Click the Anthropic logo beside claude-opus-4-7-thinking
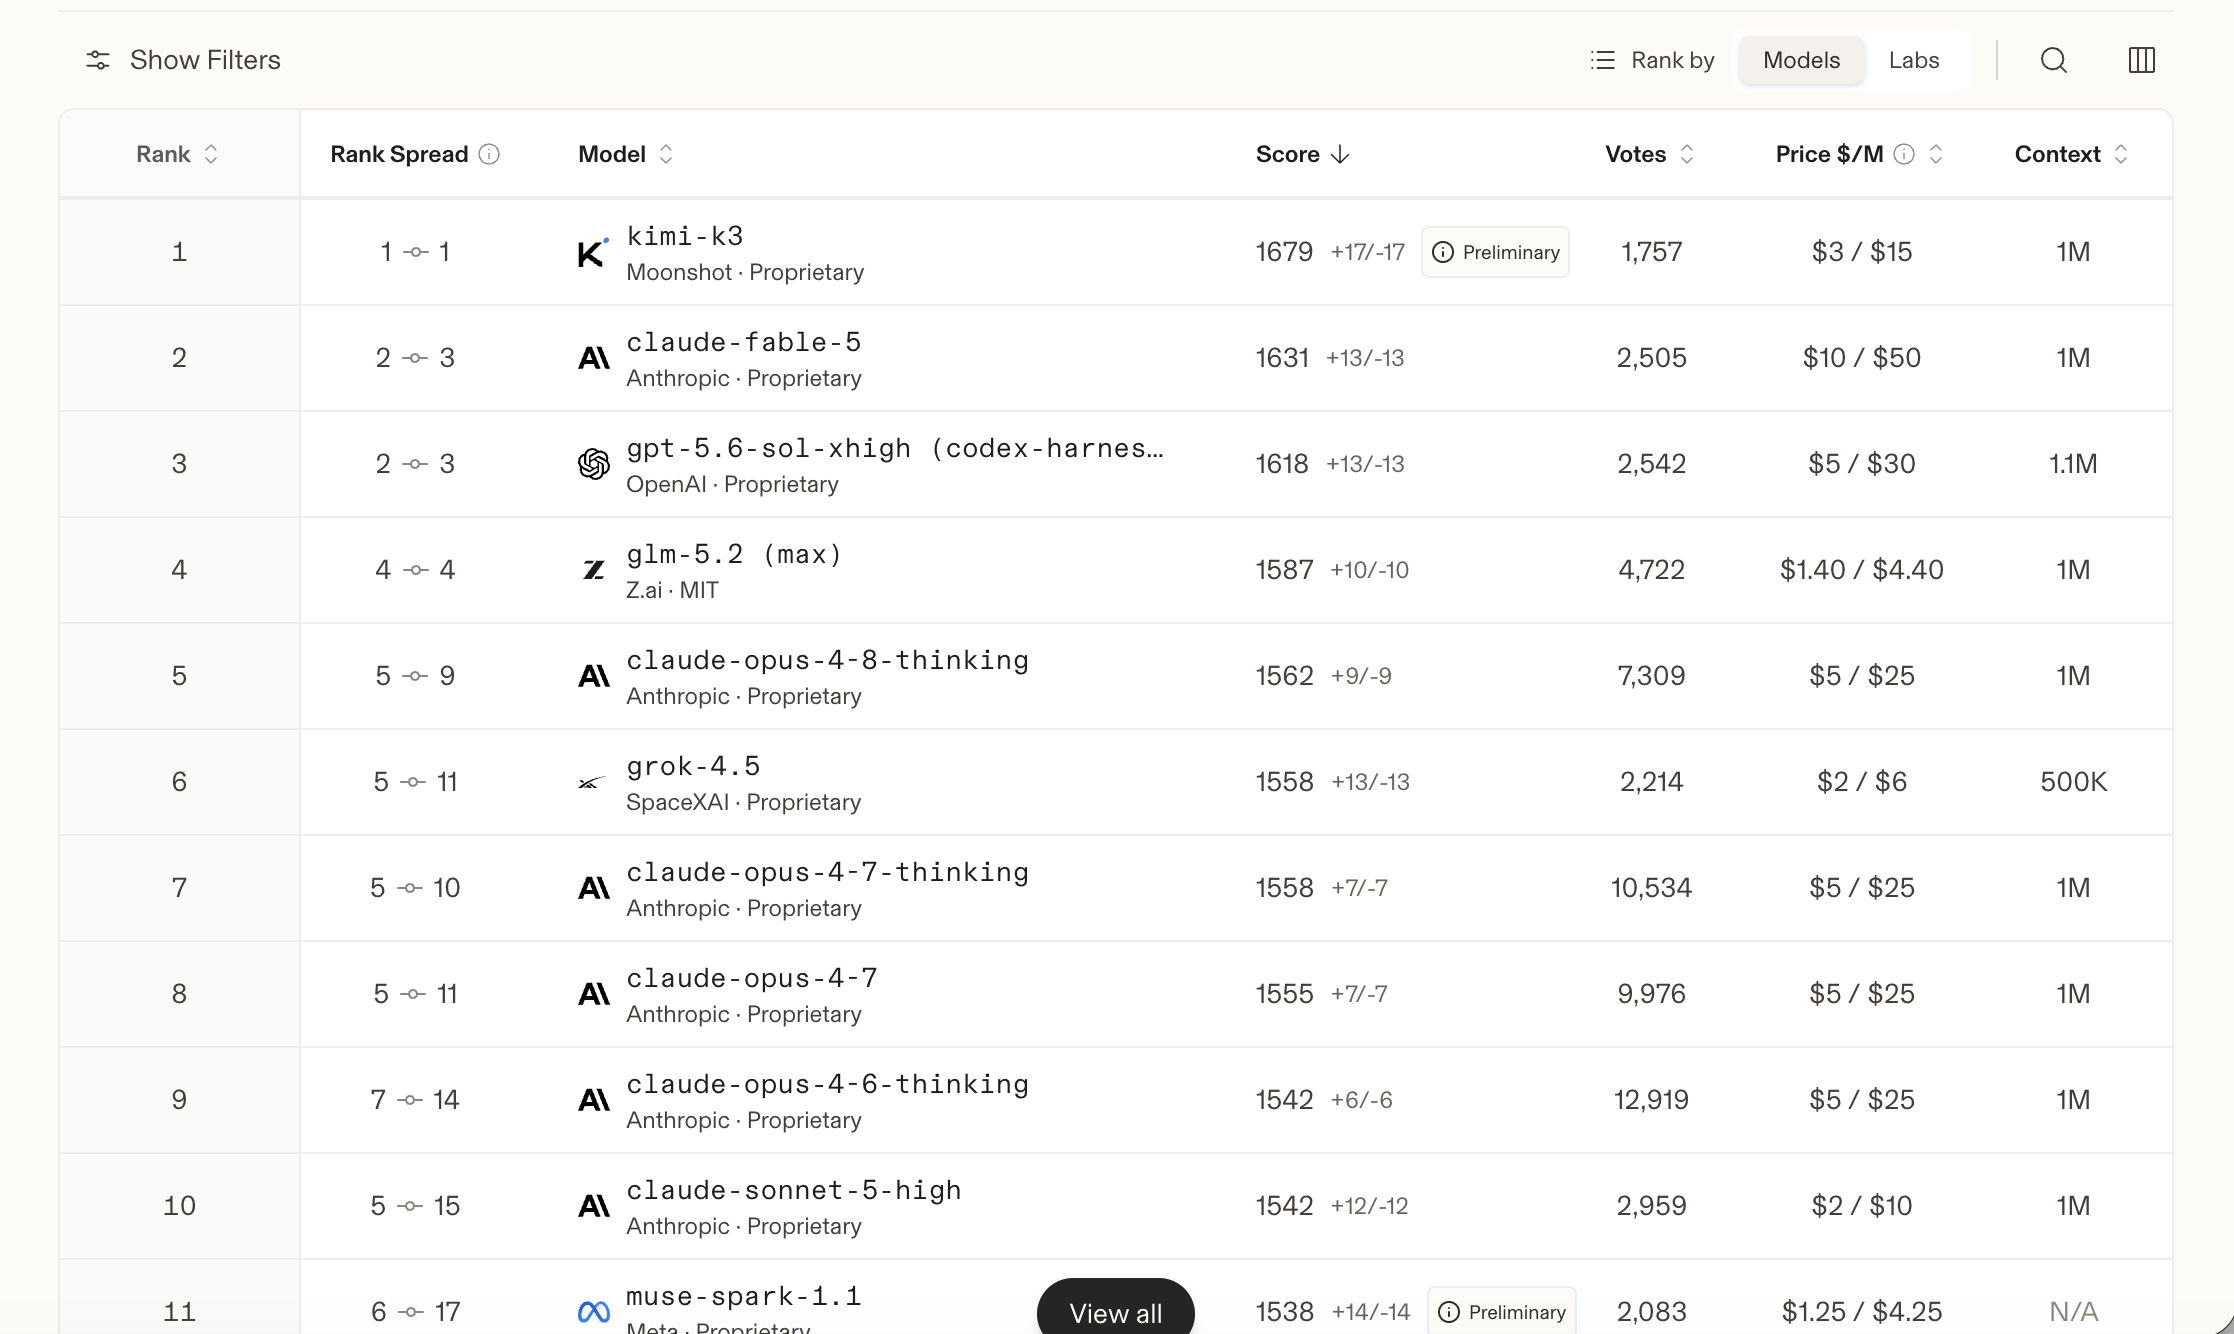Viewport: 2234px width, 1334px height. point(593,888)
